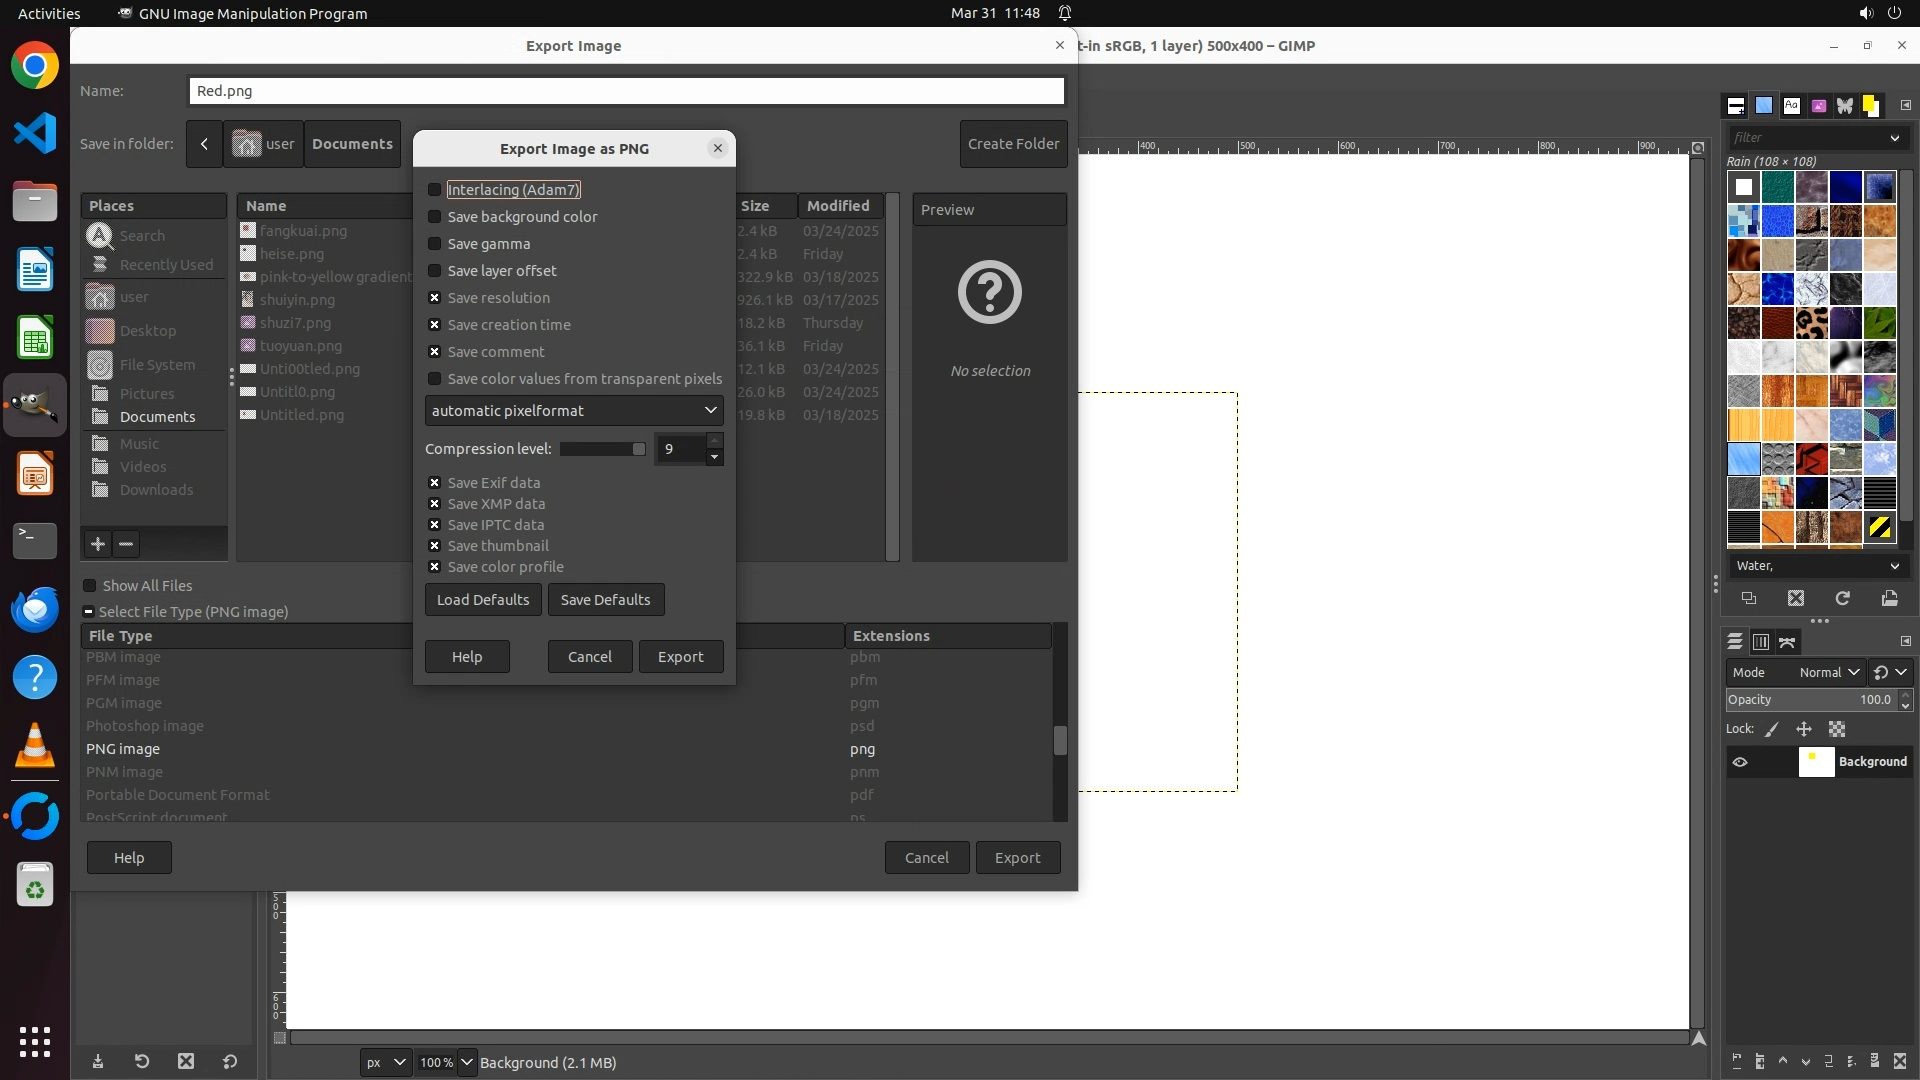The width and height of the screenshot is (1920, 1080).
Task: Hide the Background layer via the eye icon
Action: (x=1740, y=762)
